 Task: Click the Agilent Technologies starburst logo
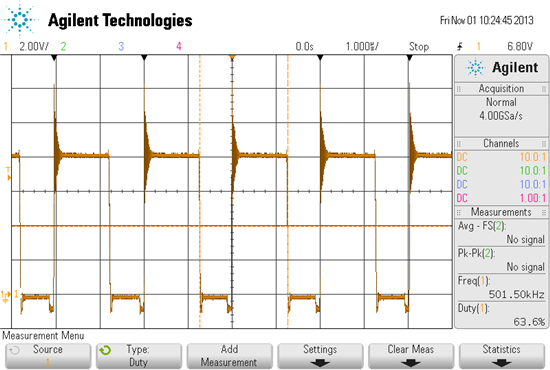coord(20,19)
